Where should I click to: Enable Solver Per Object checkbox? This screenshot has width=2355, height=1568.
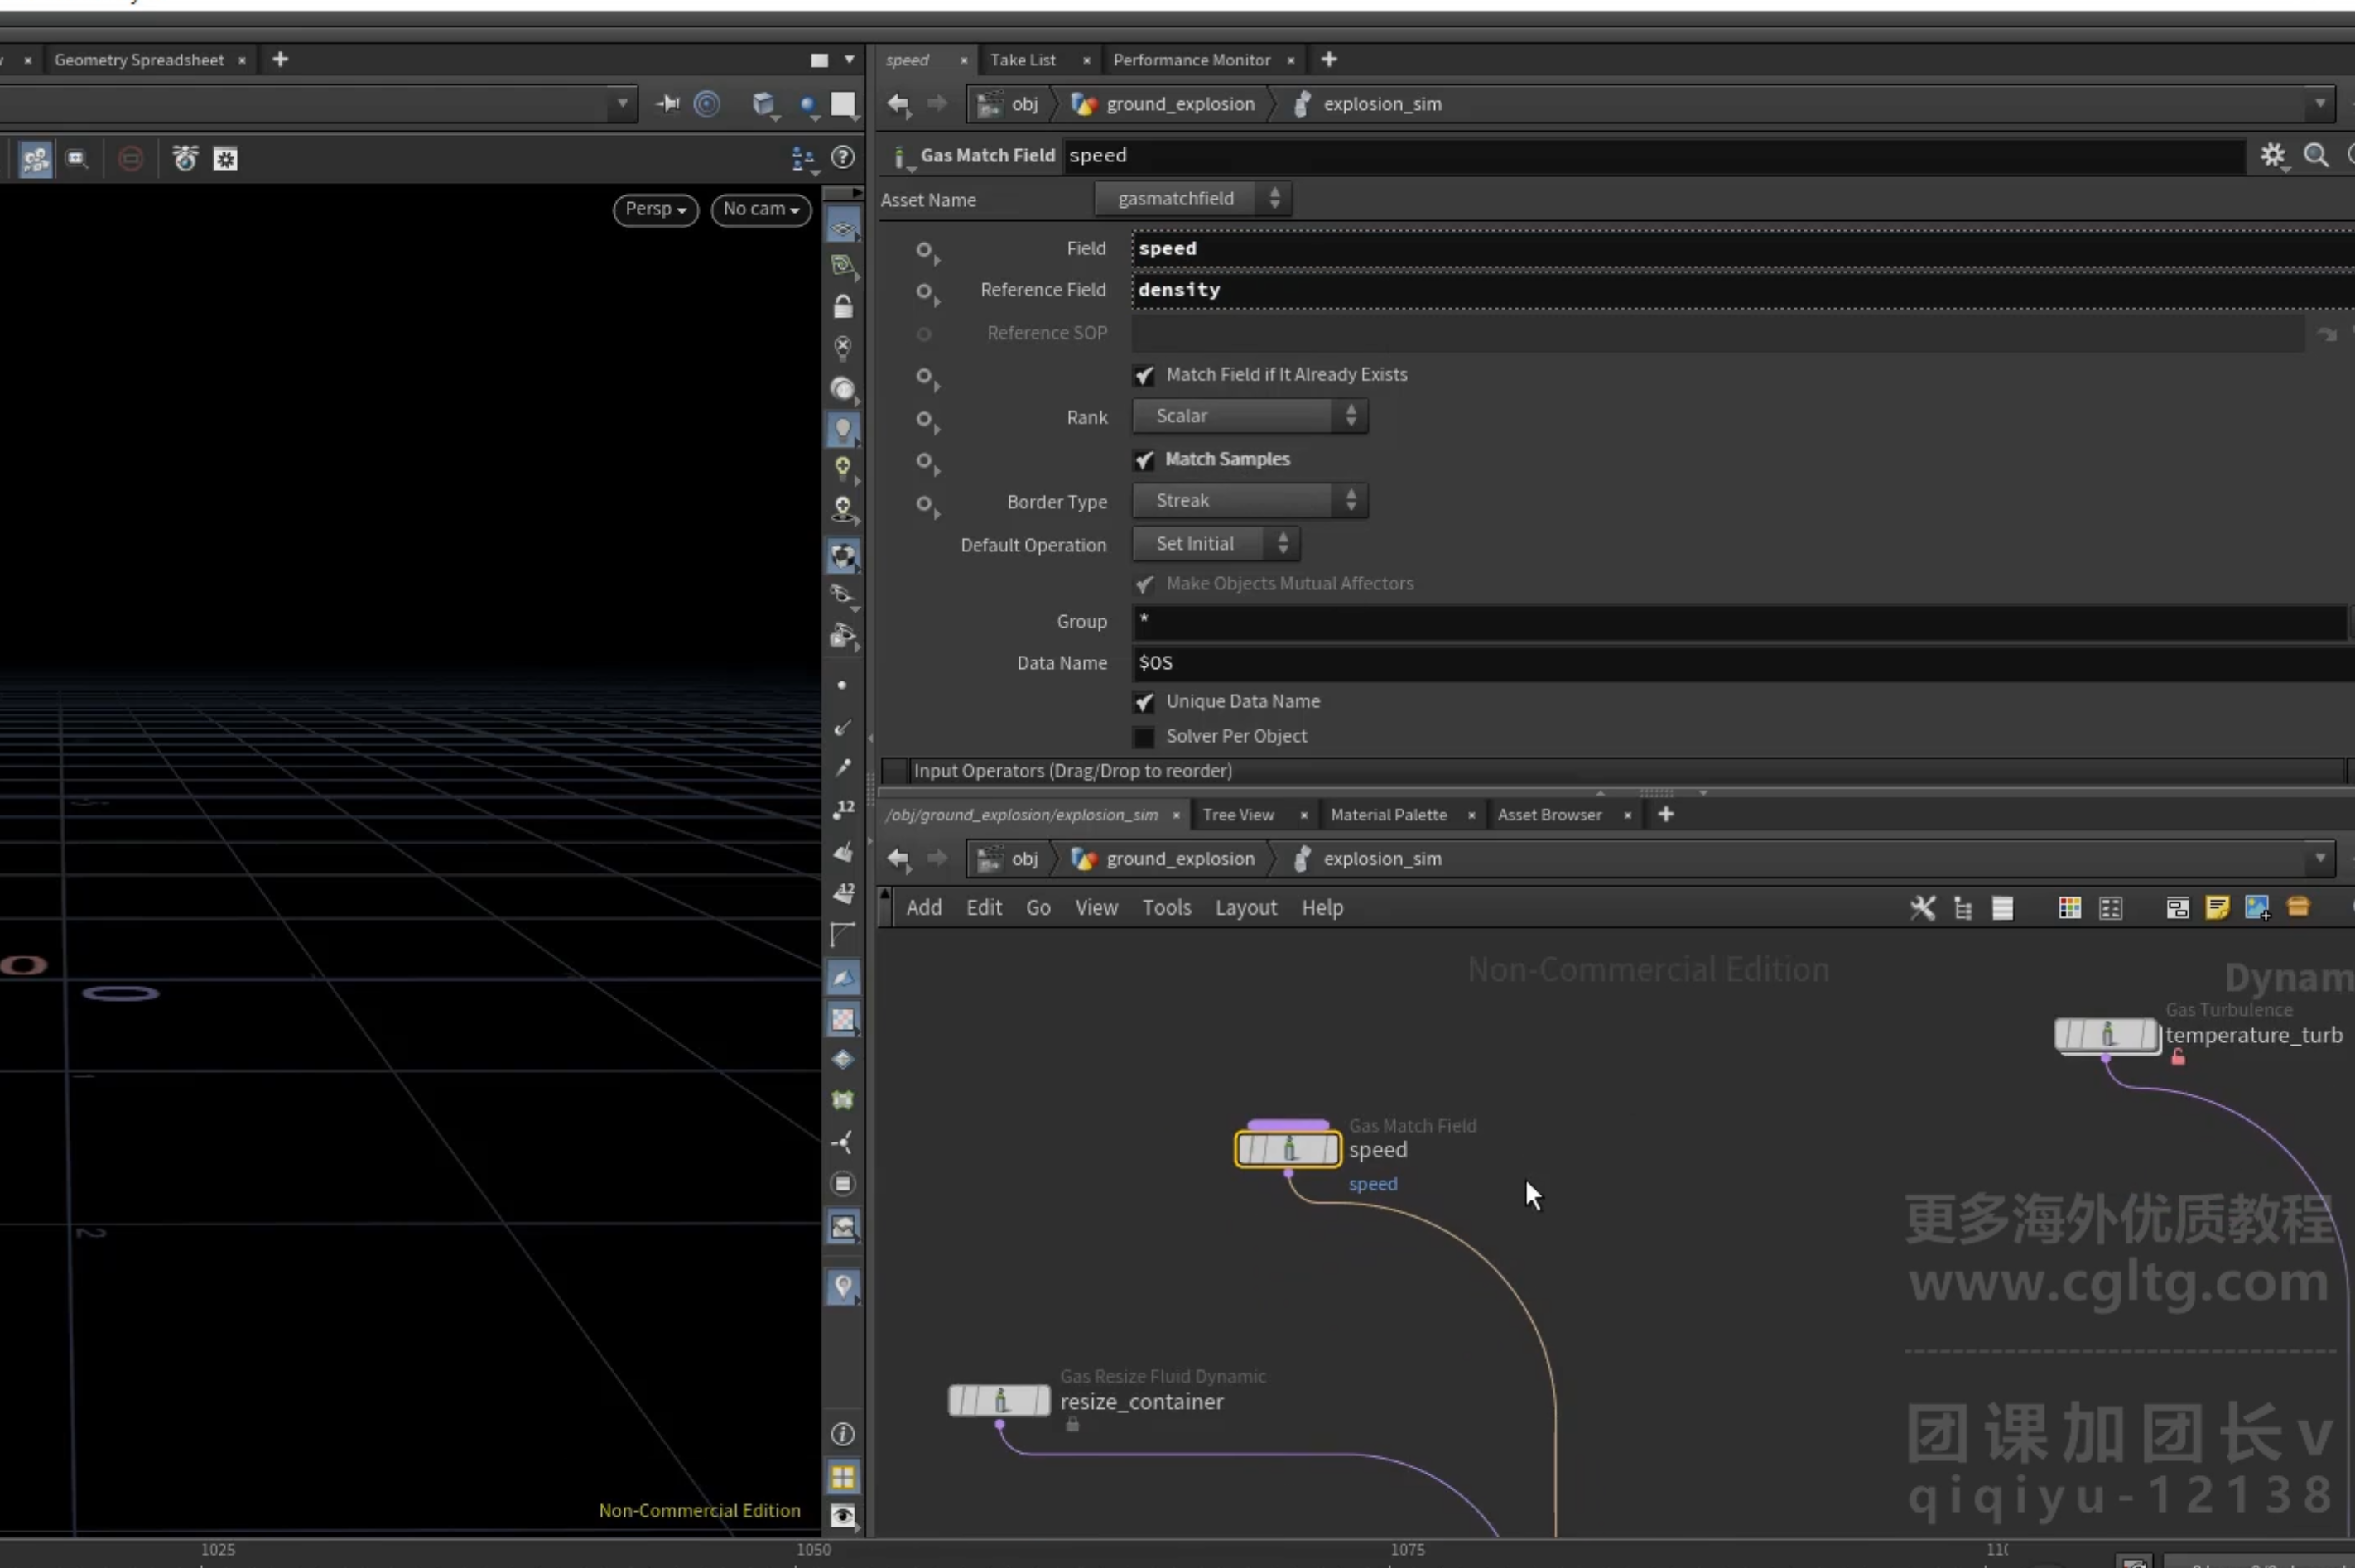[x=1144, y=737]
